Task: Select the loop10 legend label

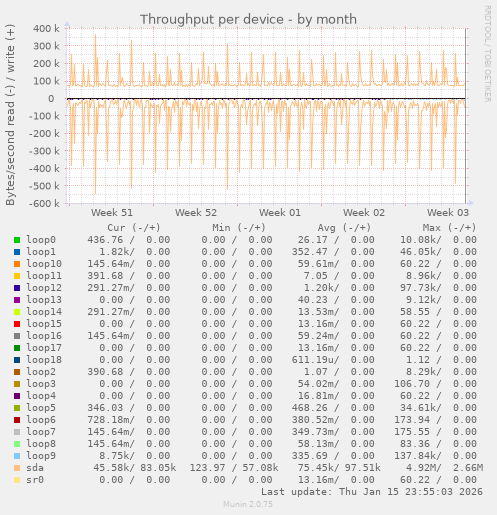Action: click(x=44, y=264)
